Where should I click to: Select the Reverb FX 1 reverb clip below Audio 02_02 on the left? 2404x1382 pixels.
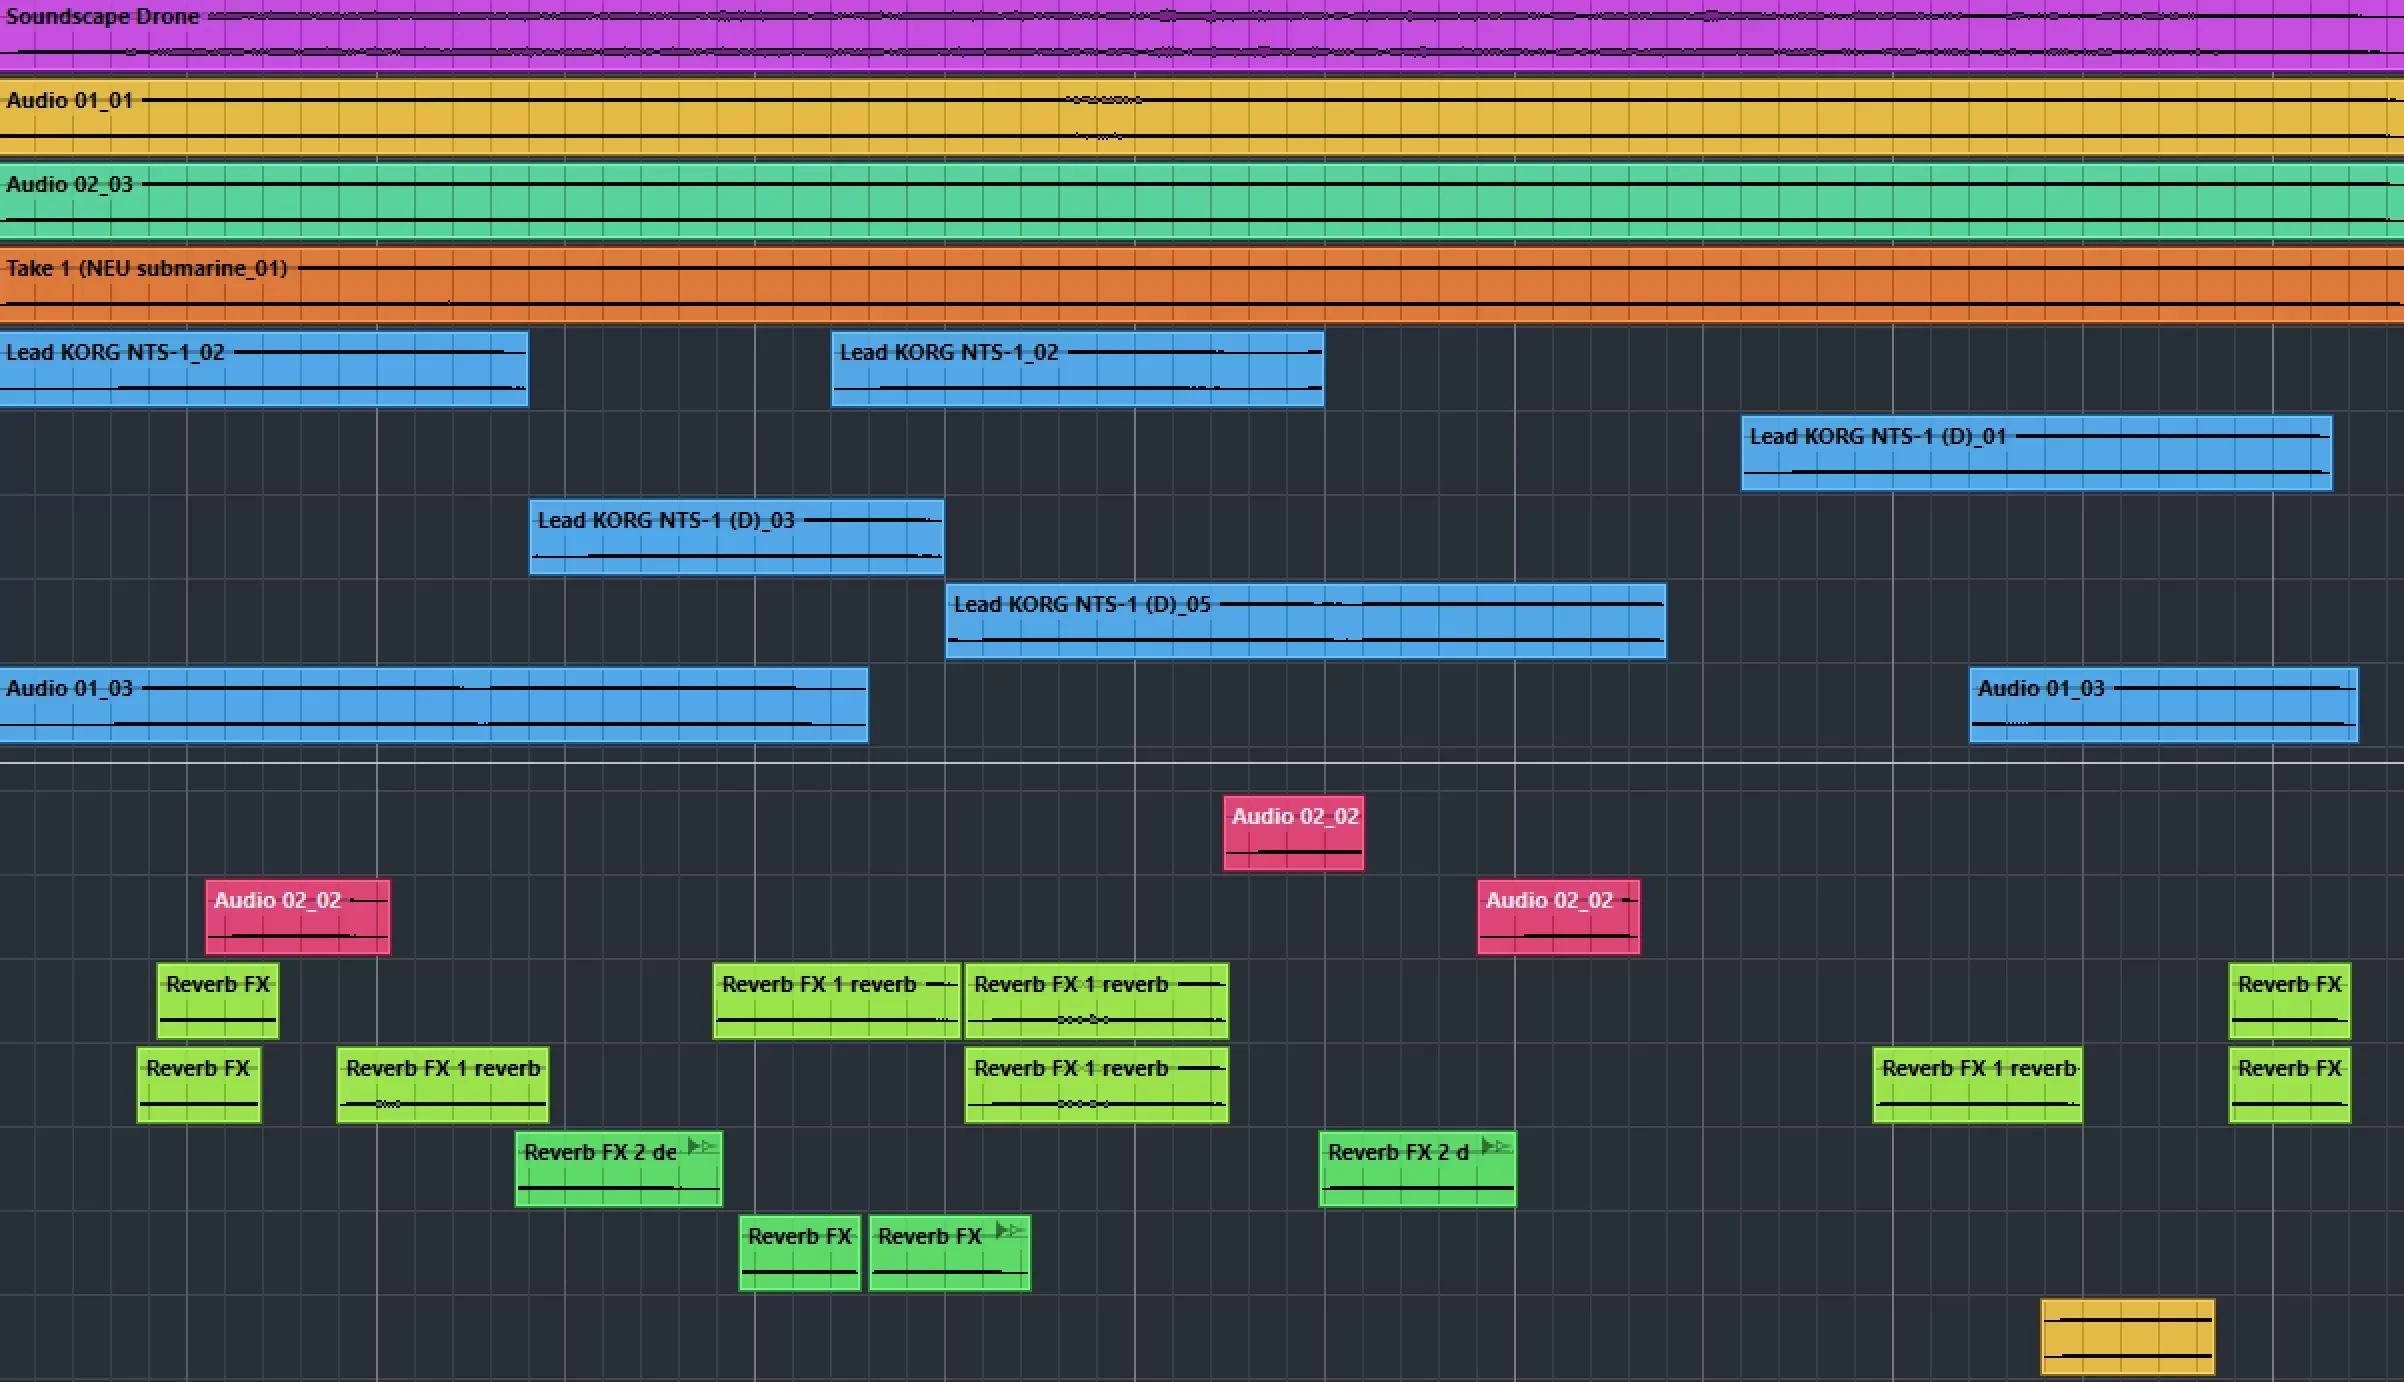[442, 1086]
